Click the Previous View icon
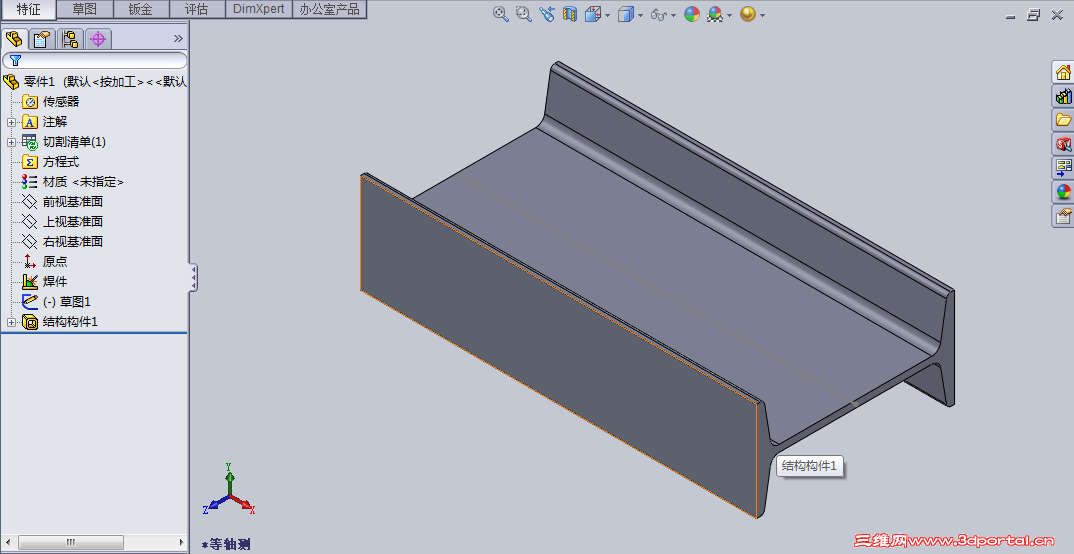This screenshot has height=554, width=1074. tap(547, 14)
